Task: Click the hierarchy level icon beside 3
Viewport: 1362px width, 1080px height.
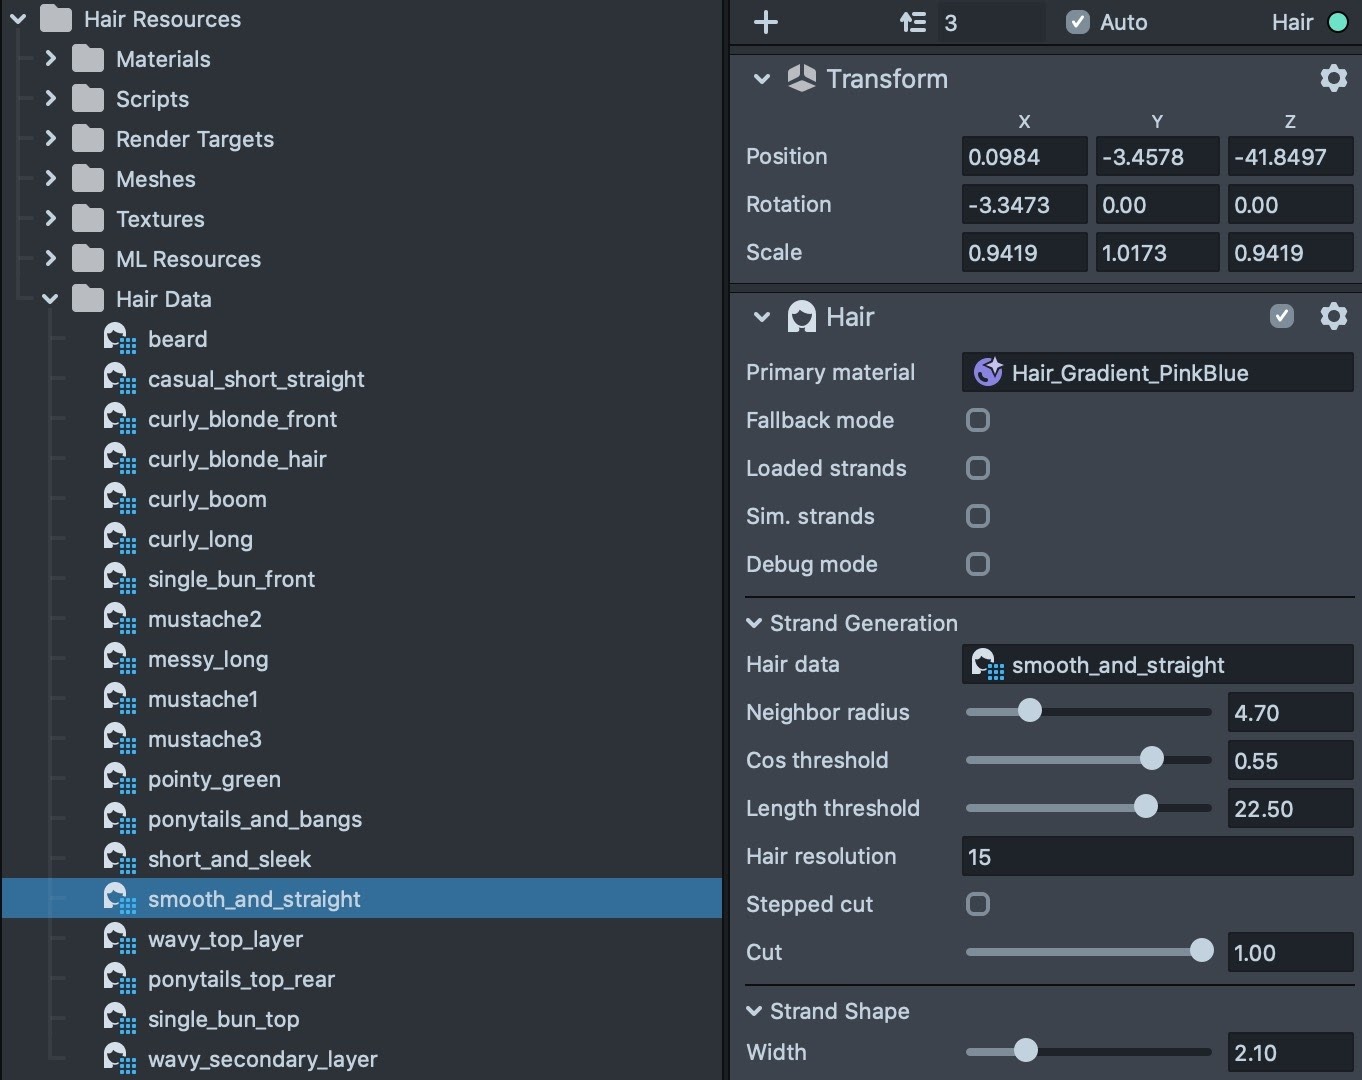Action: pos(912,22)
